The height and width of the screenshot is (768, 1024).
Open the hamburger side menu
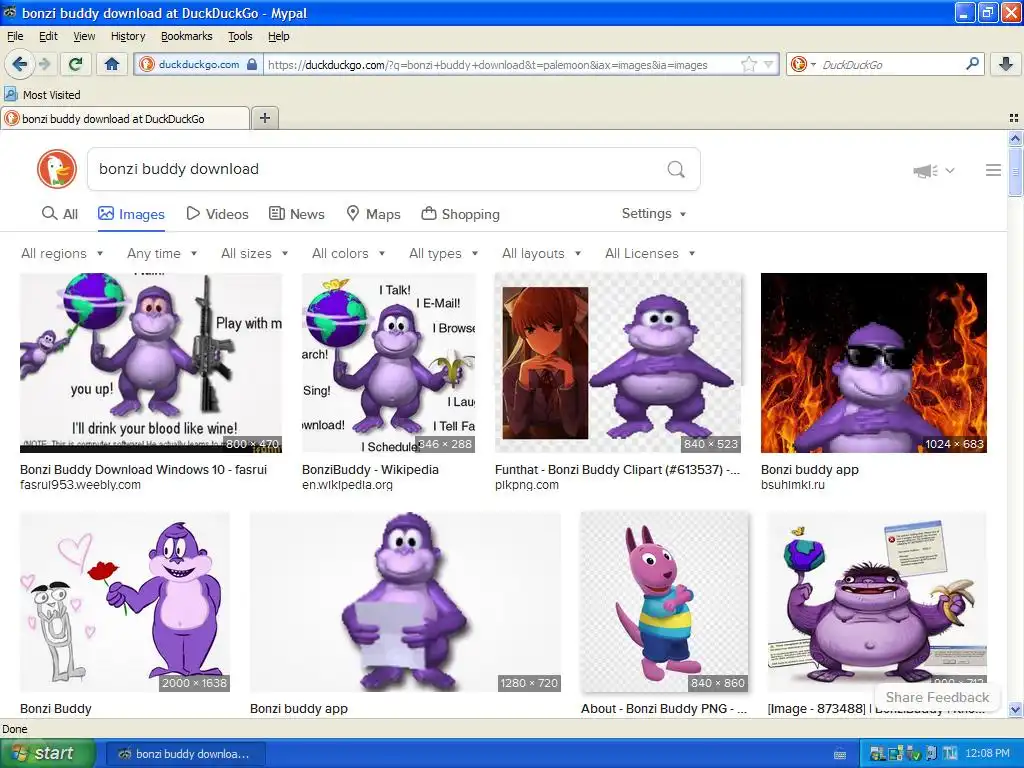click(x=993, y=170)
